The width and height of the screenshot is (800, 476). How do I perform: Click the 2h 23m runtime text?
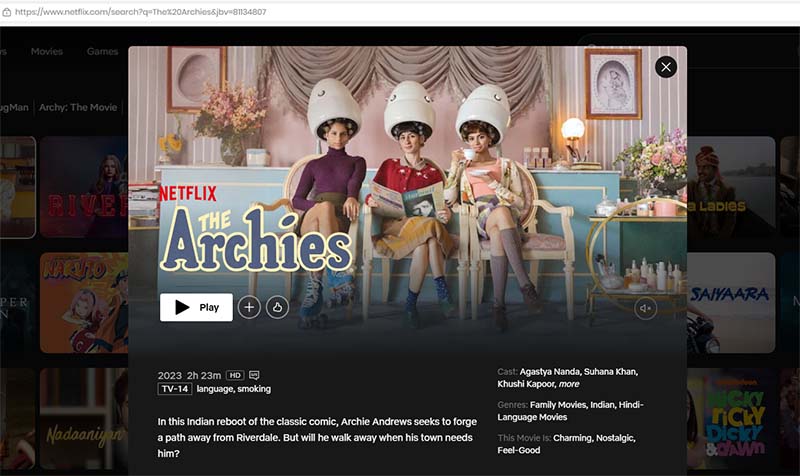tap(204, 375)
